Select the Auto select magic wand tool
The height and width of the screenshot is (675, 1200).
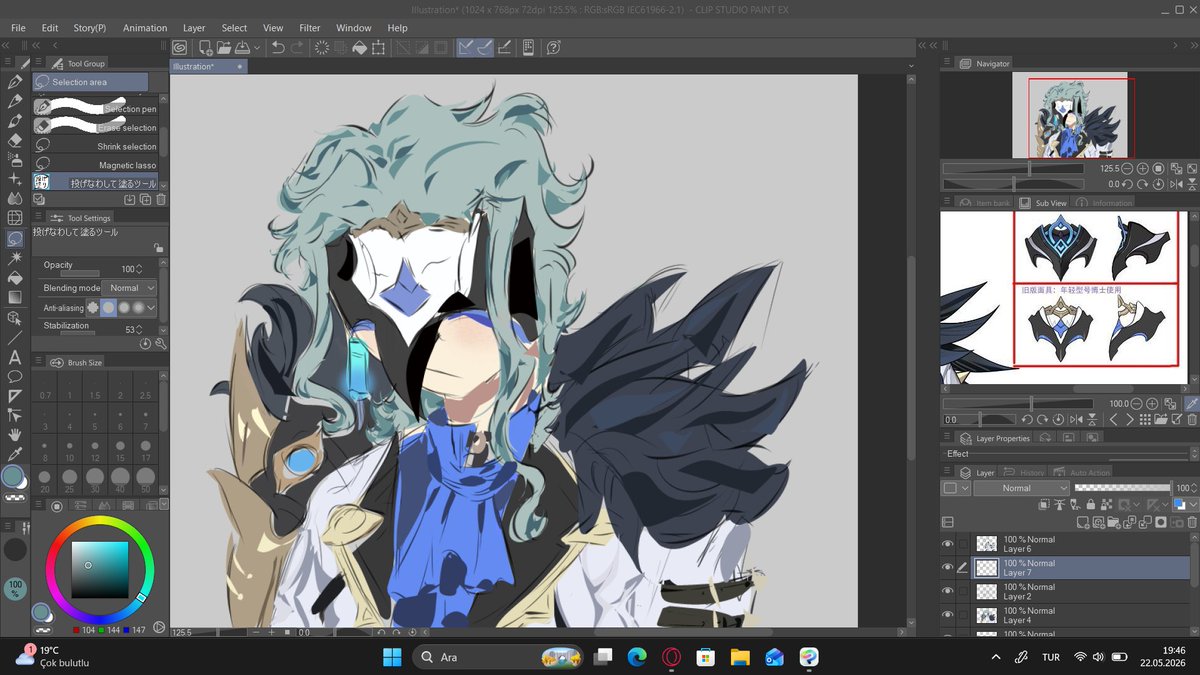point(15,258)
